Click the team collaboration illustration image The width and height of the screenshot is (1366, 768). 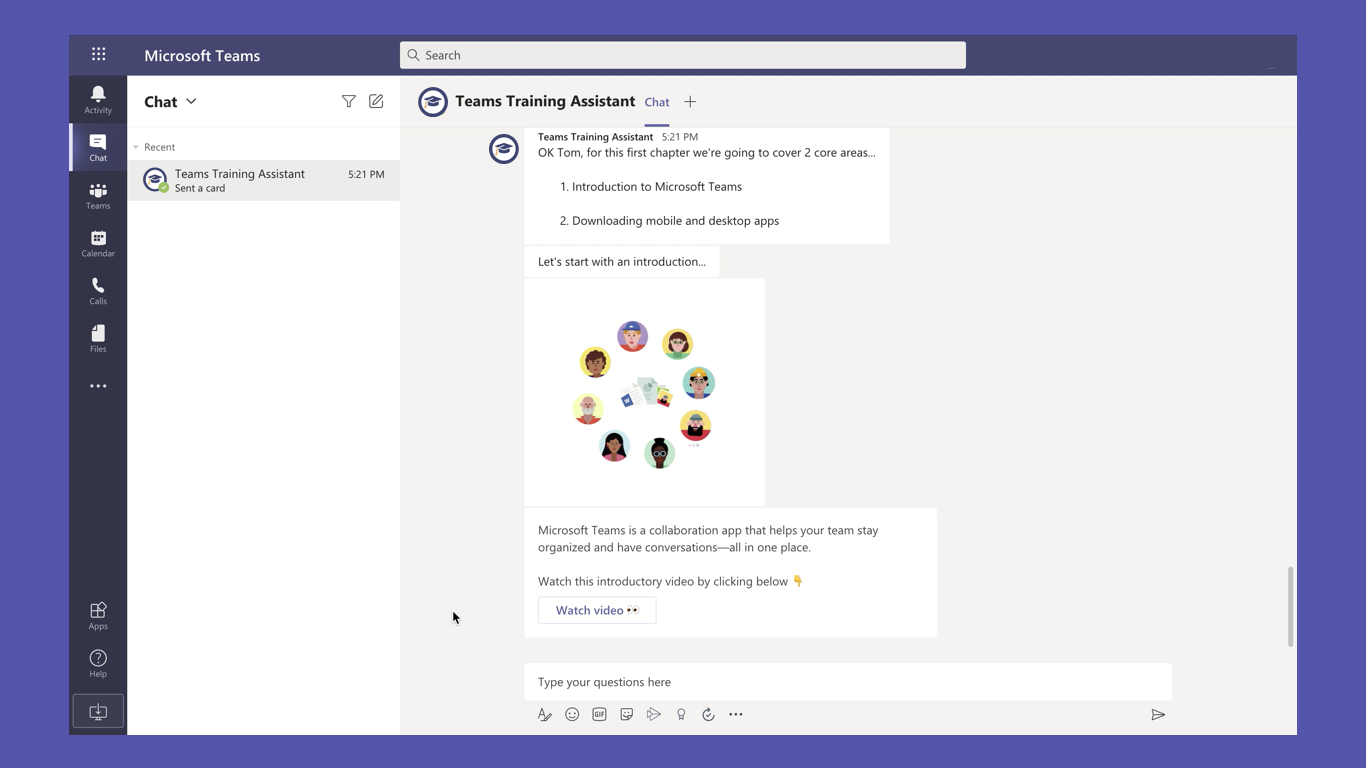645,392
